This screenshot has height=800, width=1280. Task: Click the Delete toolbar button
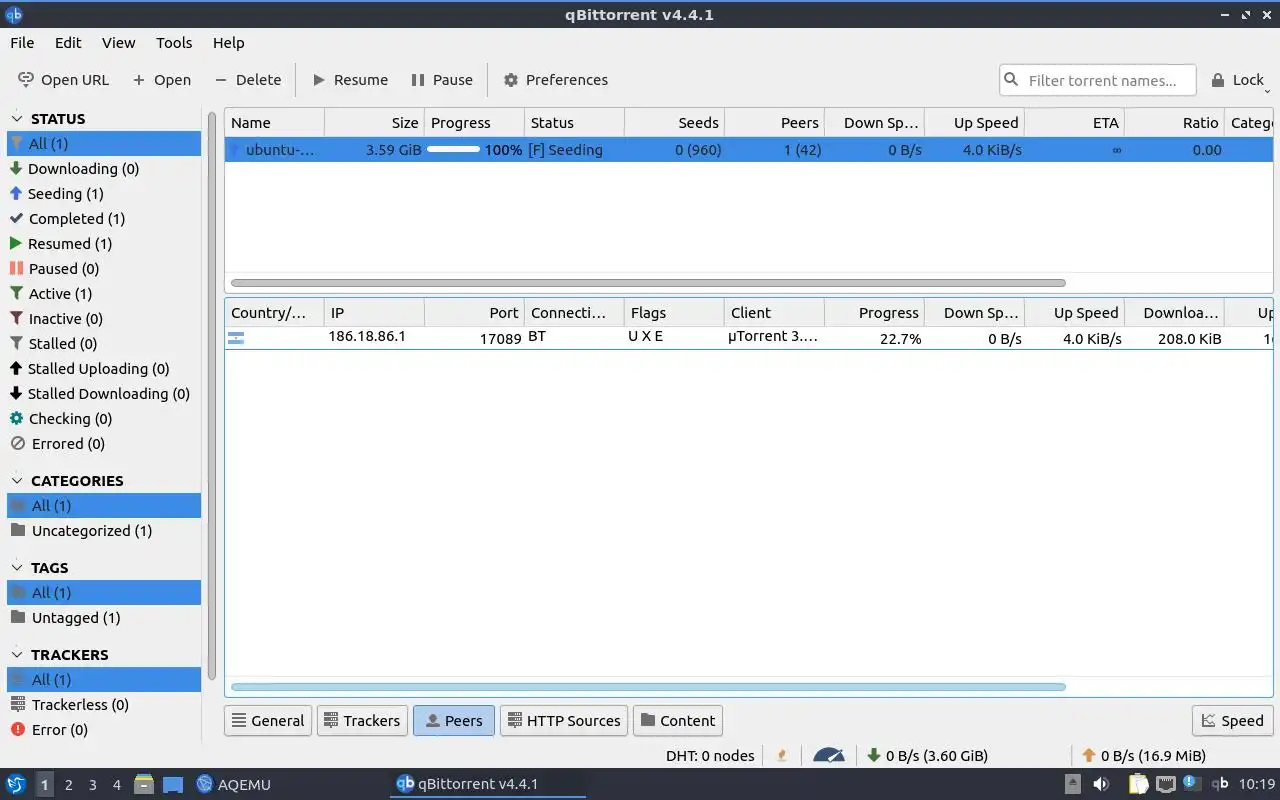click(248, 80)
